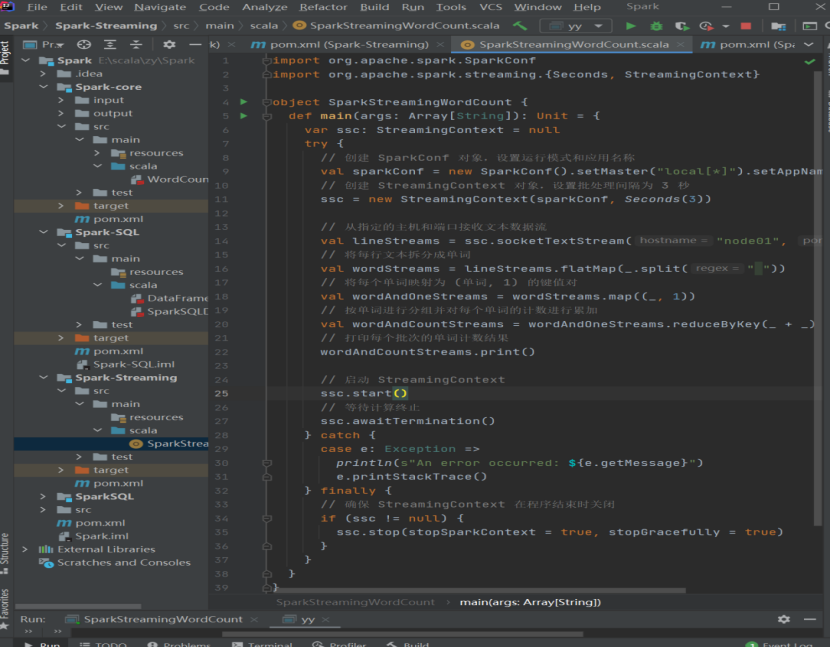Image resolution: width=831 pixels, height=647 pixels.
Task: Stop the running process with red square
Action: tap(746, 26)
